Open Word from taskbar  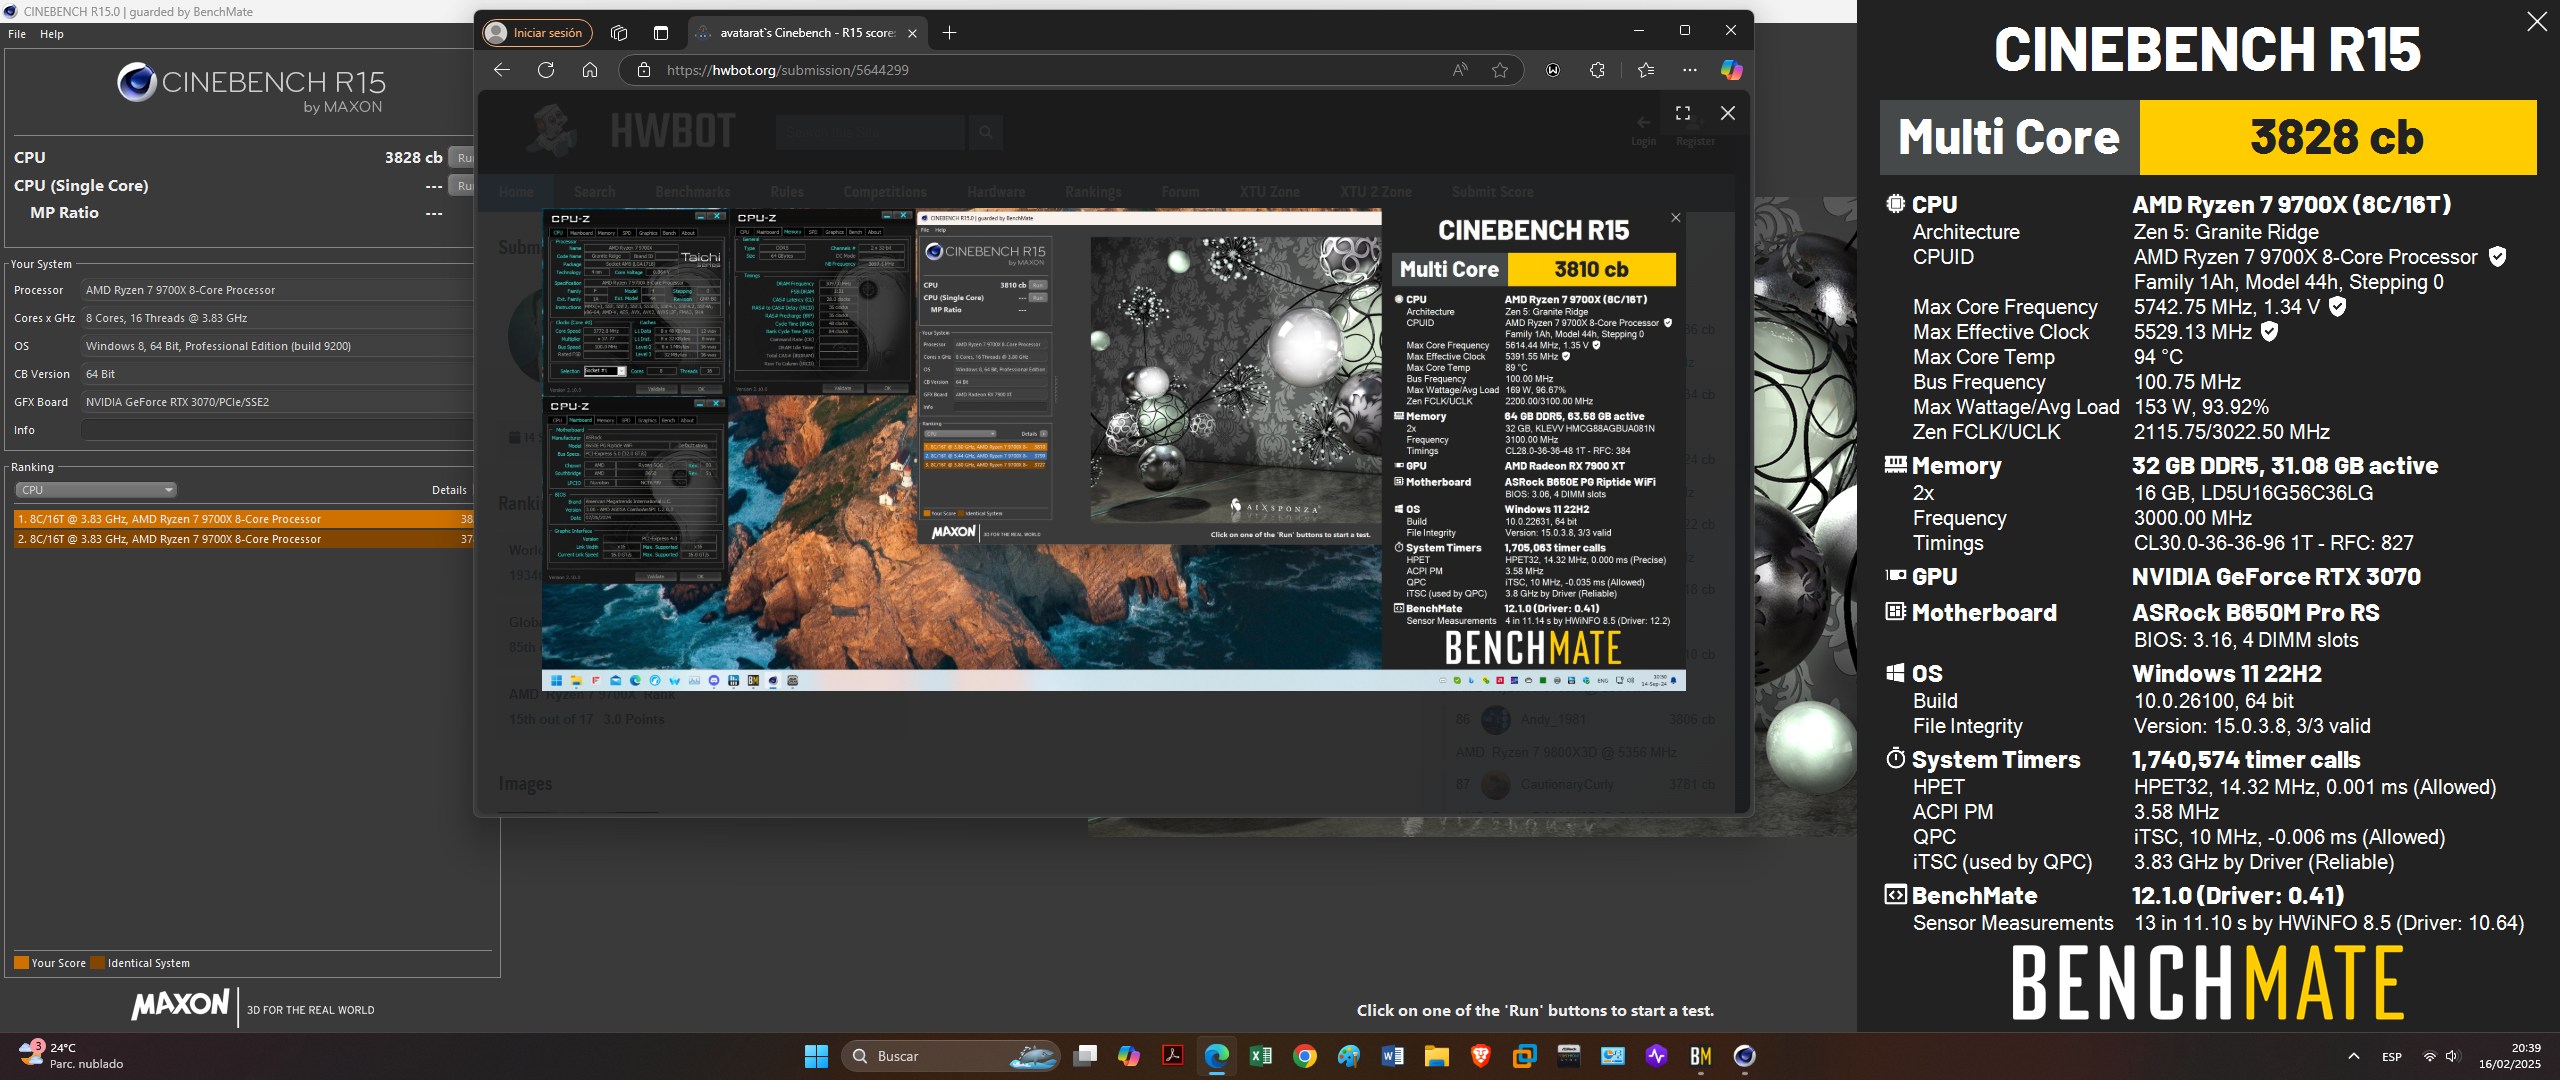pos(1392,1056)
